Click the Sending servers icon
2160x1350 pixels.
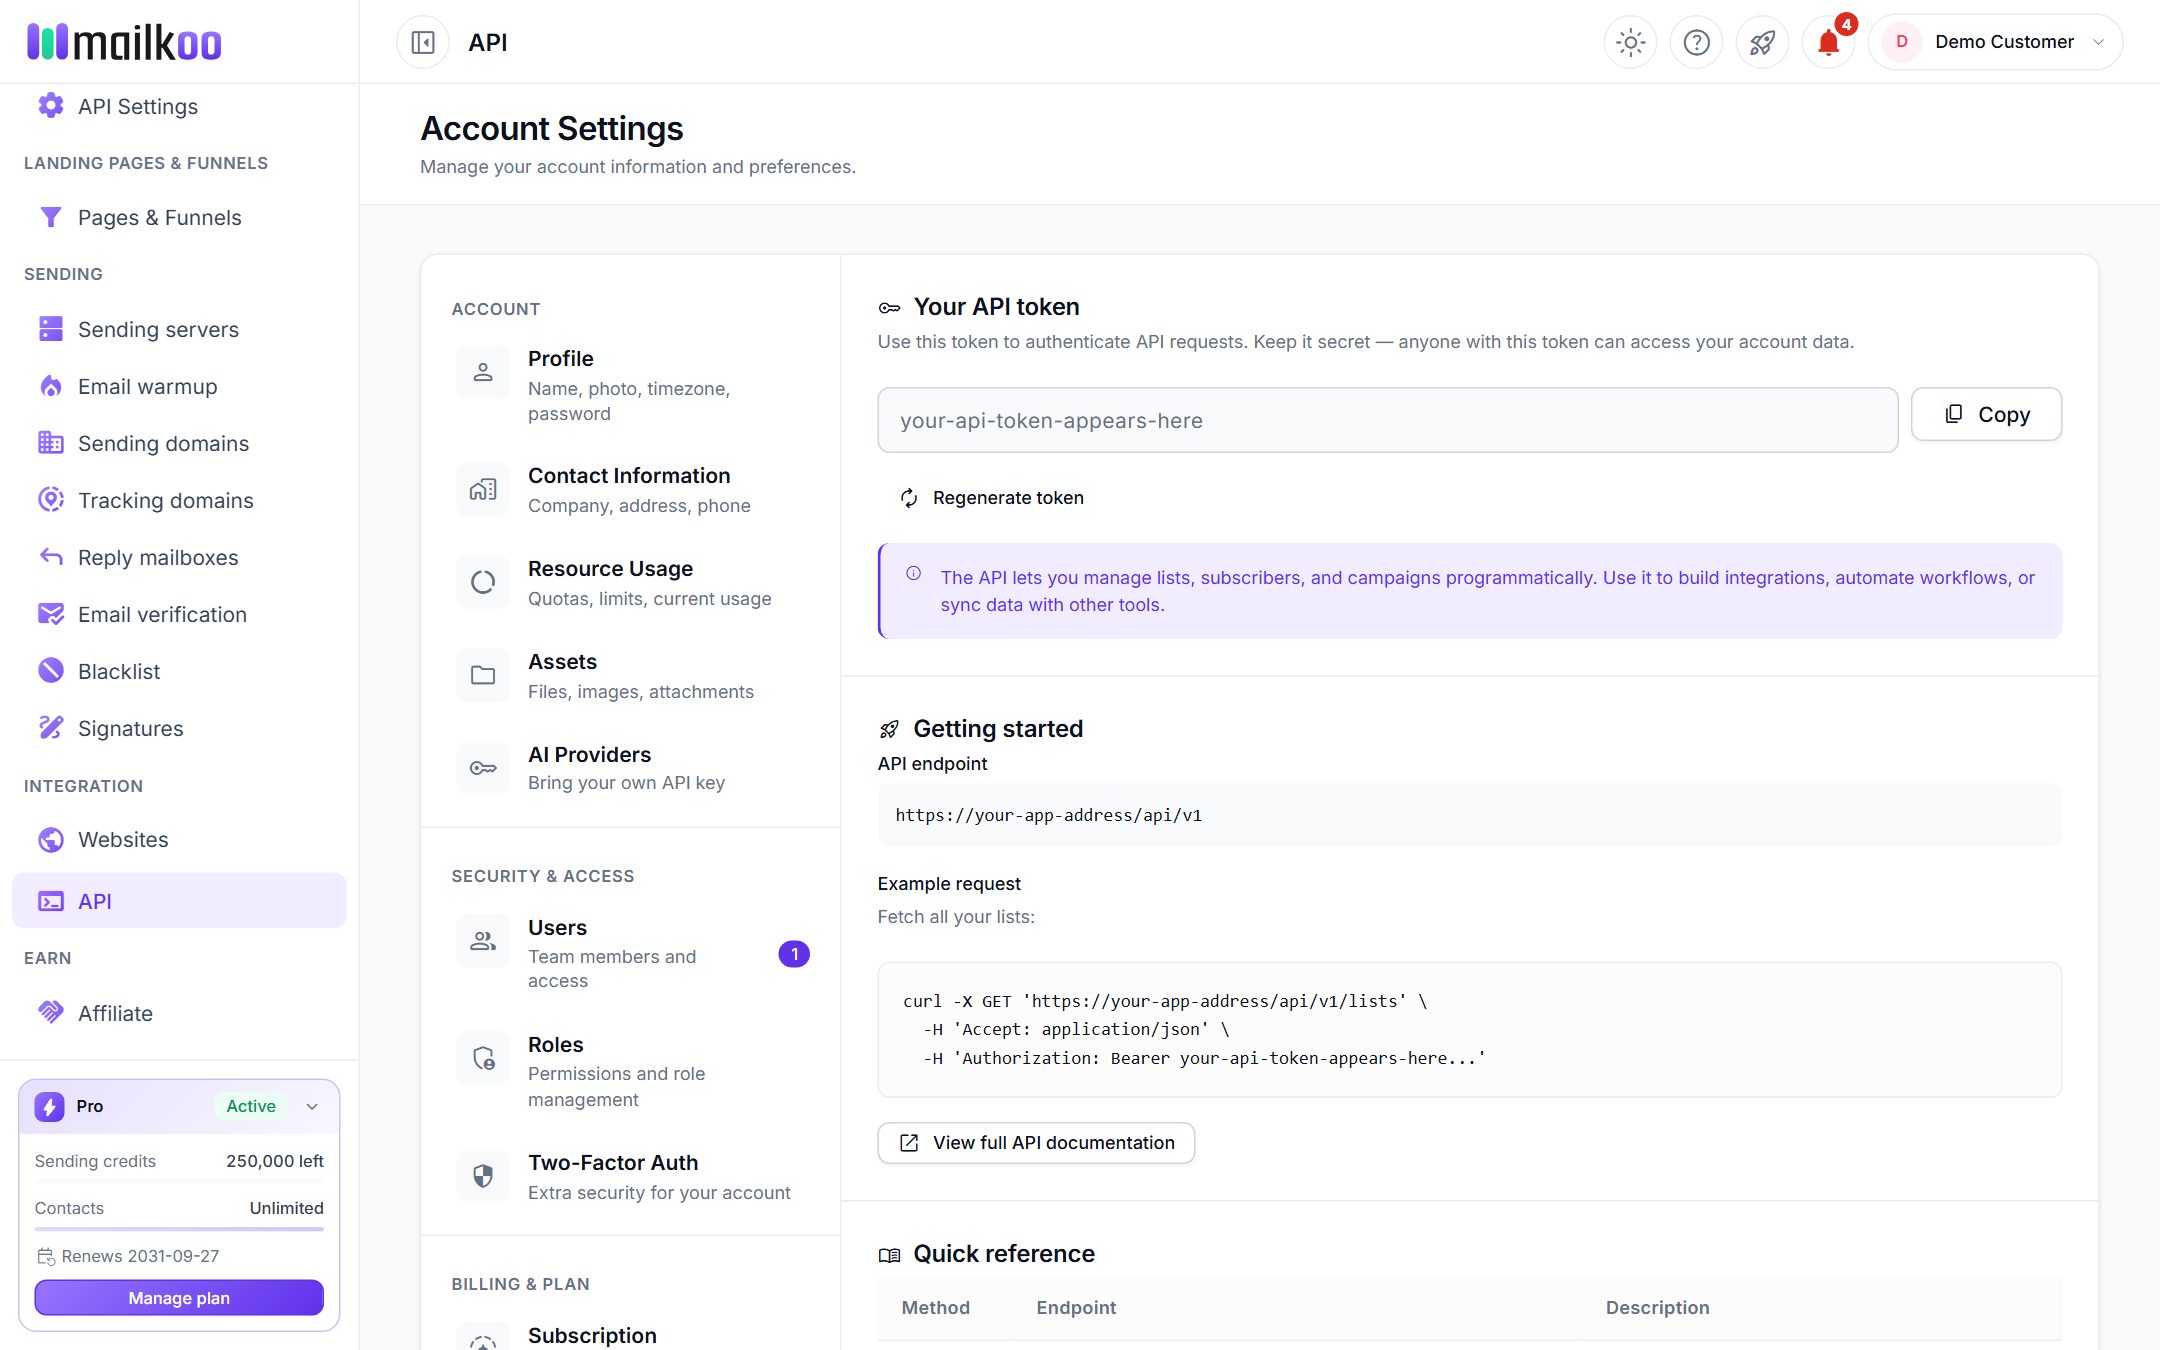point(51,329)
